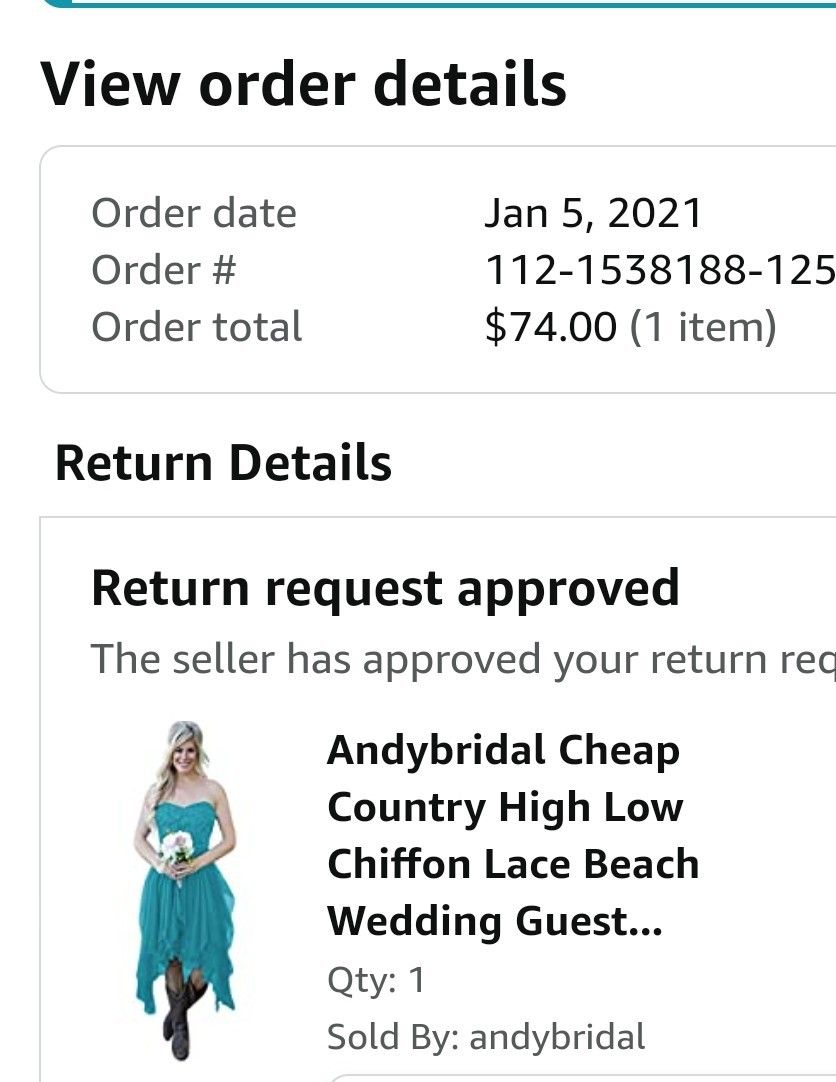Image resolution: width=836 pixels, height=1082 pixels.
Task: Tap the View order details heading
Action: click(x=303, y=83)
